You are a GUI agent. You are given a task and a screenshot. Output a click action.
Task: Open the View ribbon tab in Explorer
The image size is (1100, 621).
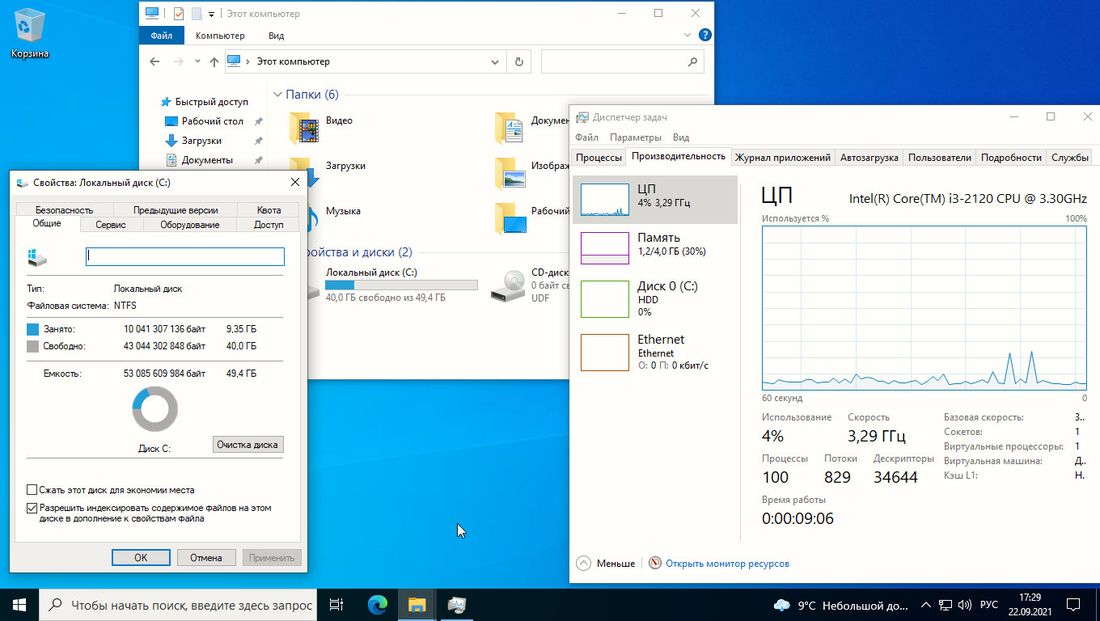(x=276, y=35)
